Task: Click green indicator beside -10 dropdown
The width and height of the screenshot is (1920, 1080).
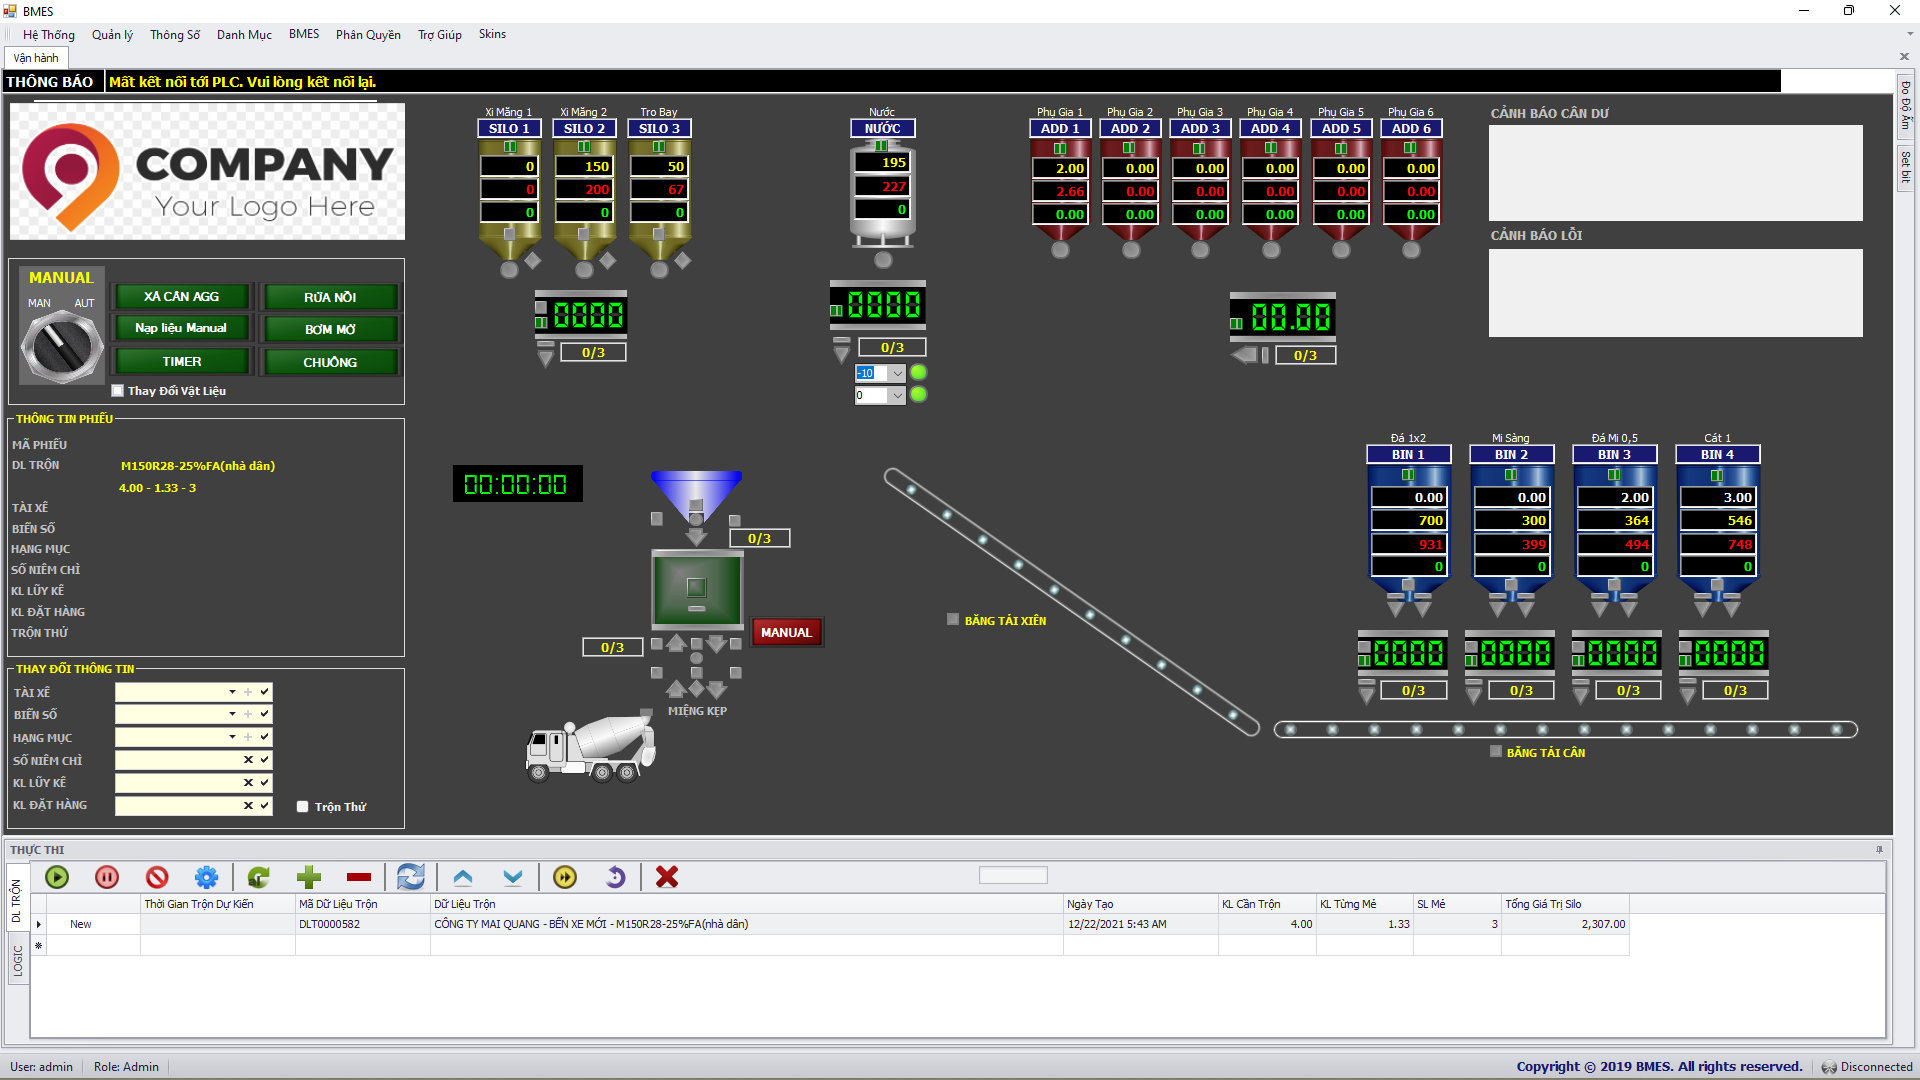Action: 918,373
